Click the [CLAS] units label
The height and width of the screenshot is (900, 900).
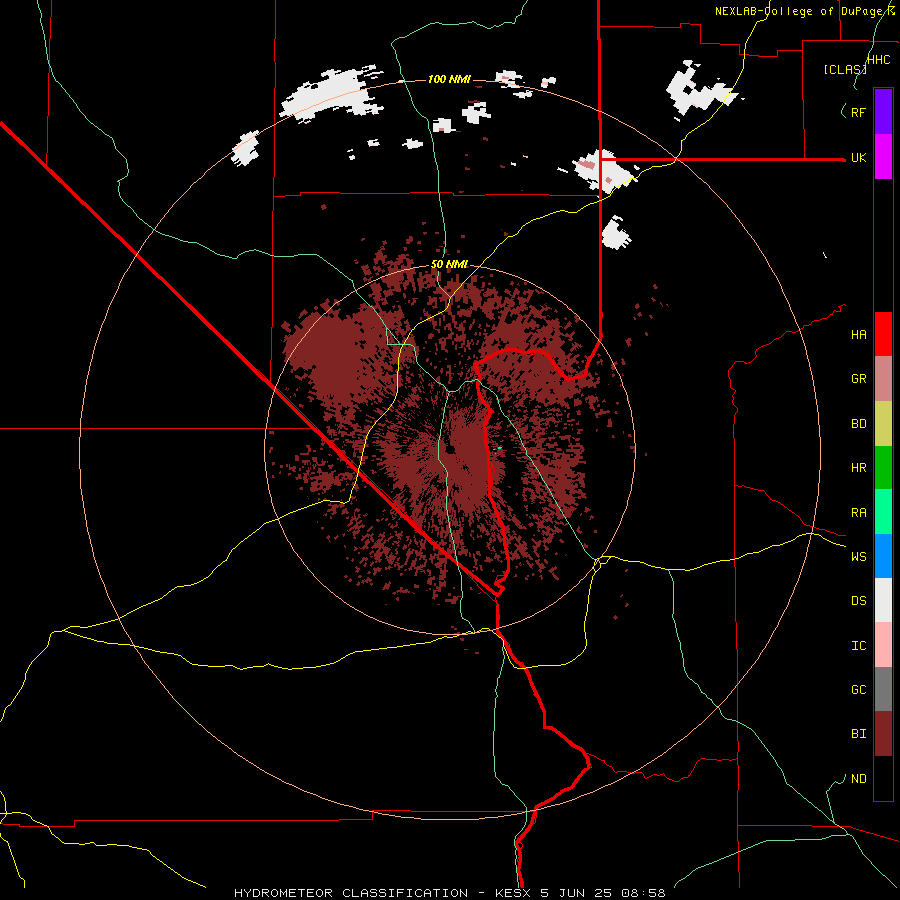pyautogui.click(x=845, y=69)
